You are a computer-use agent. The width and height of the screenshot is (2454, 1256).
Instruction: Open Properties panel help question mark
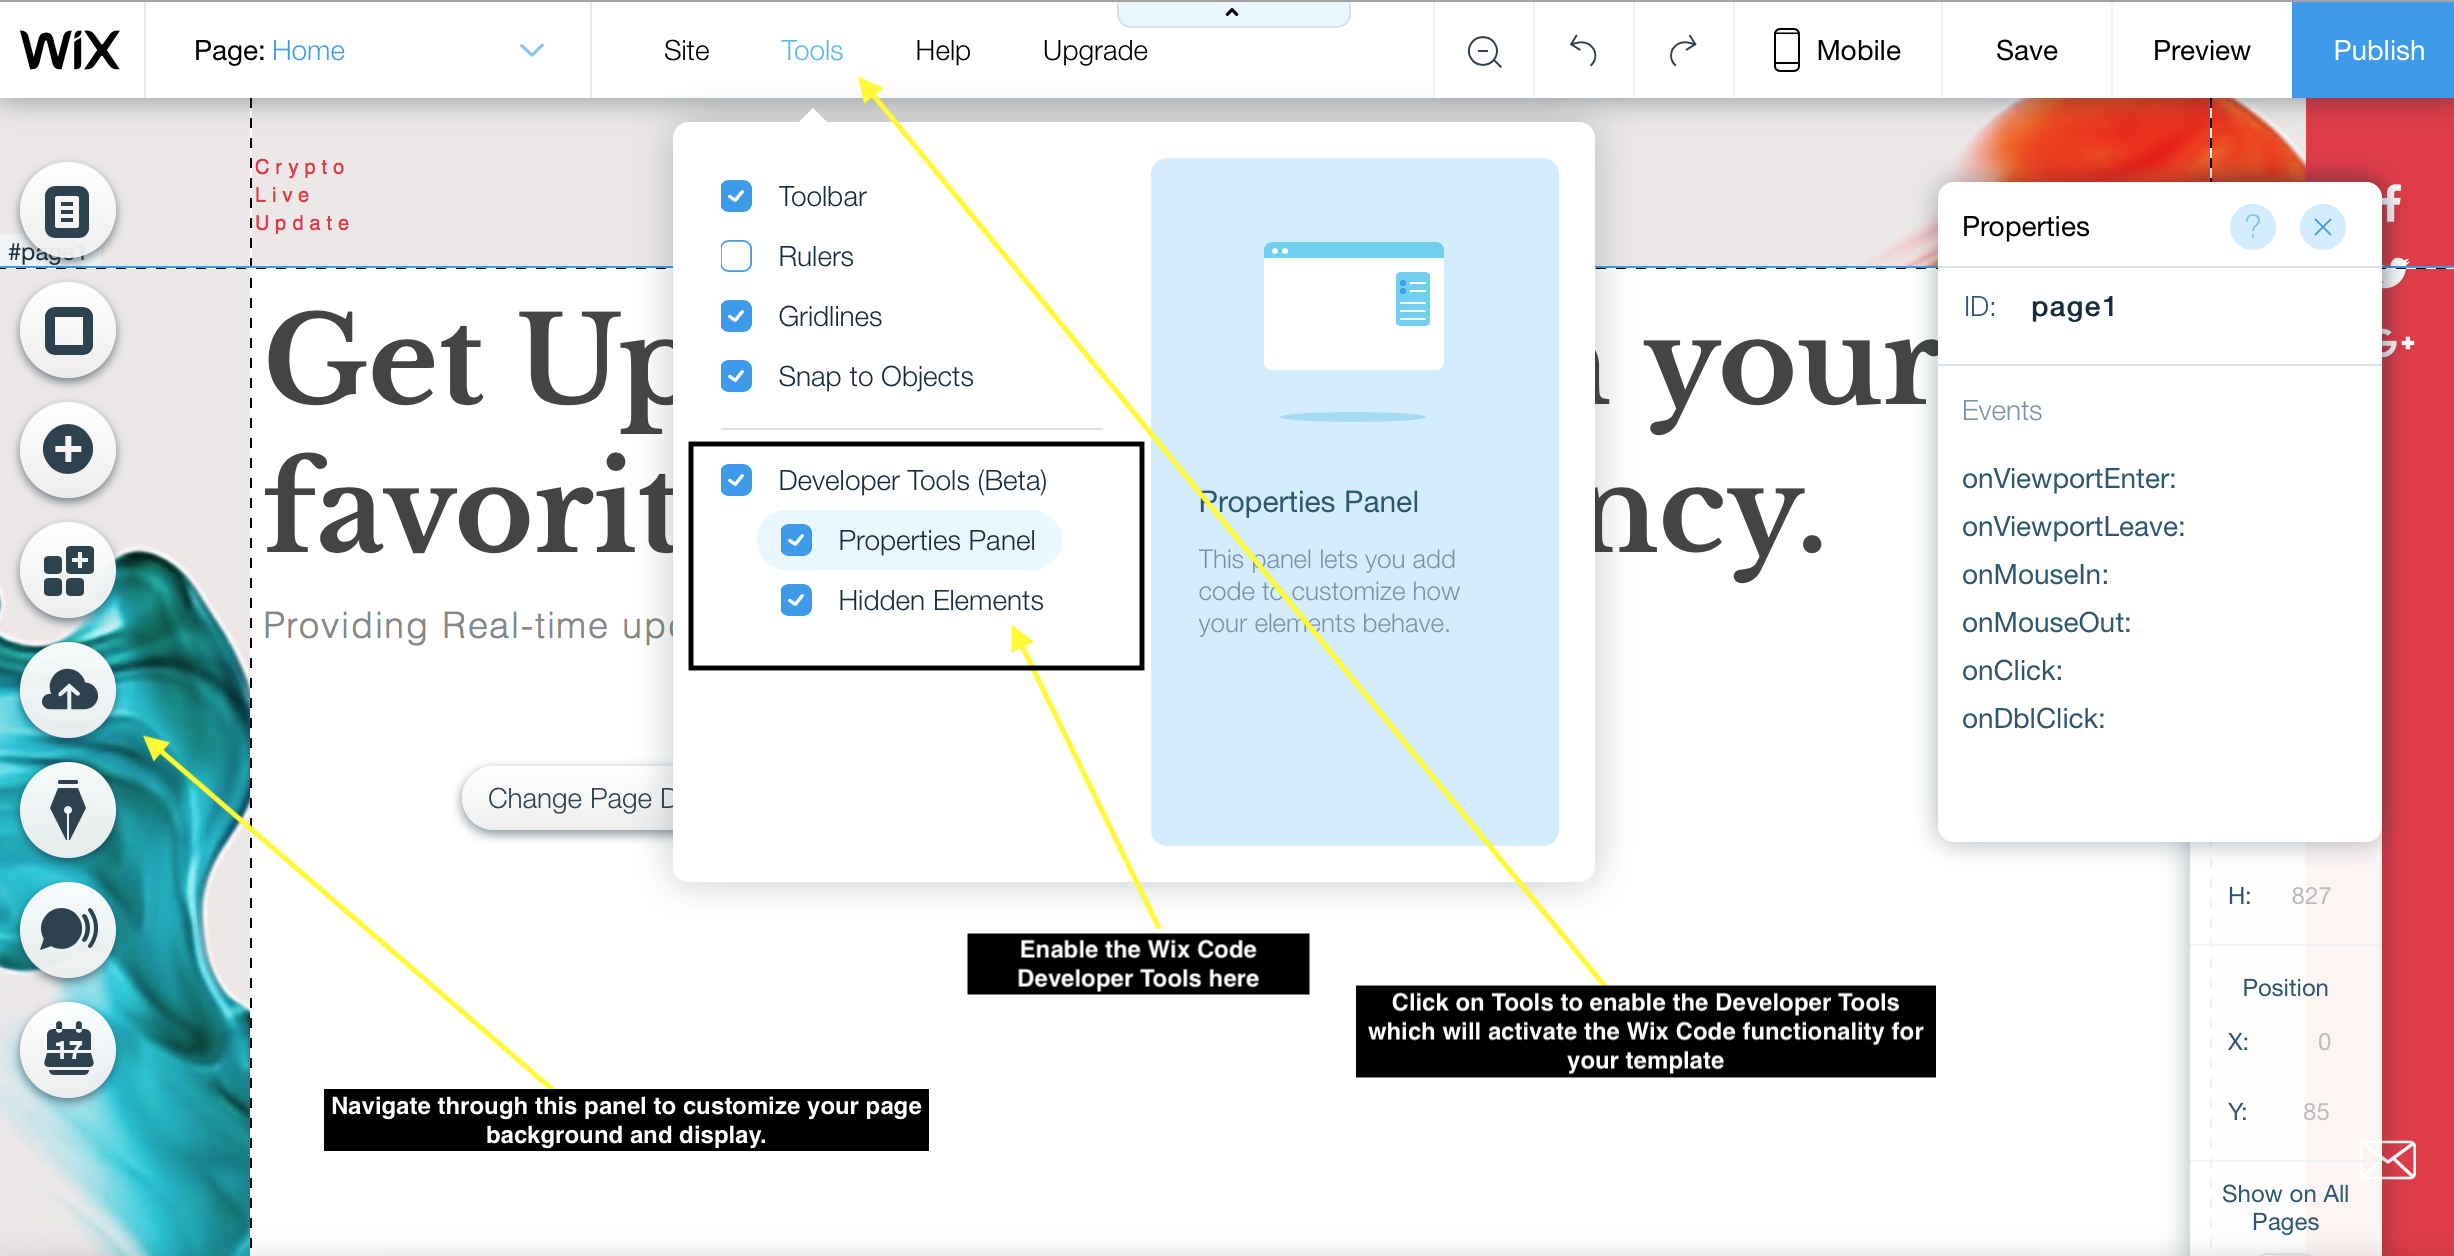2253,227
